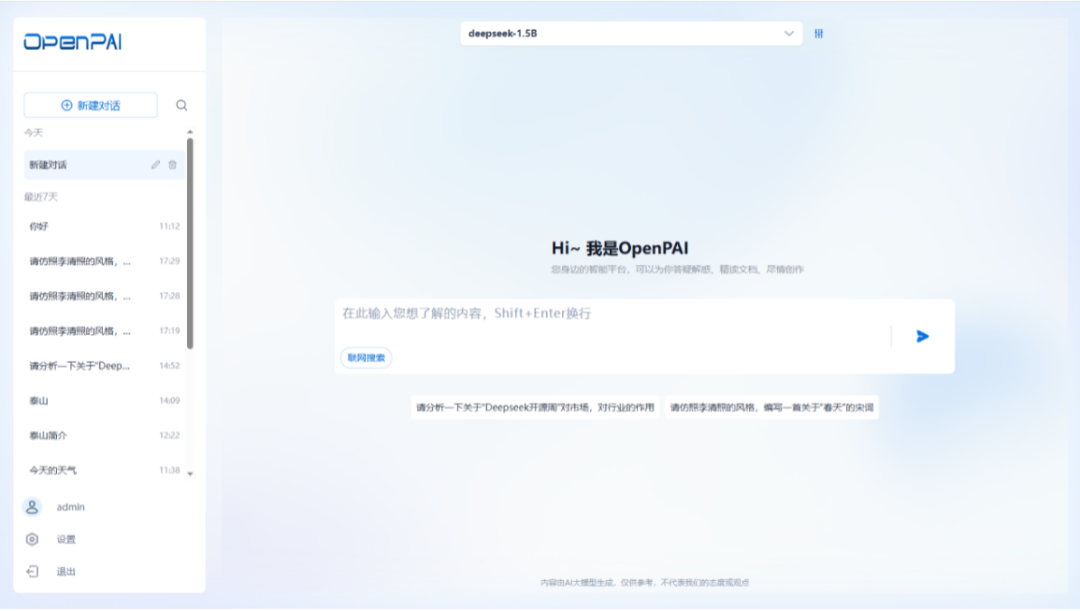Click the 最近7天 section label
This screenshot has height=611, width=1080.
[41, 197]
